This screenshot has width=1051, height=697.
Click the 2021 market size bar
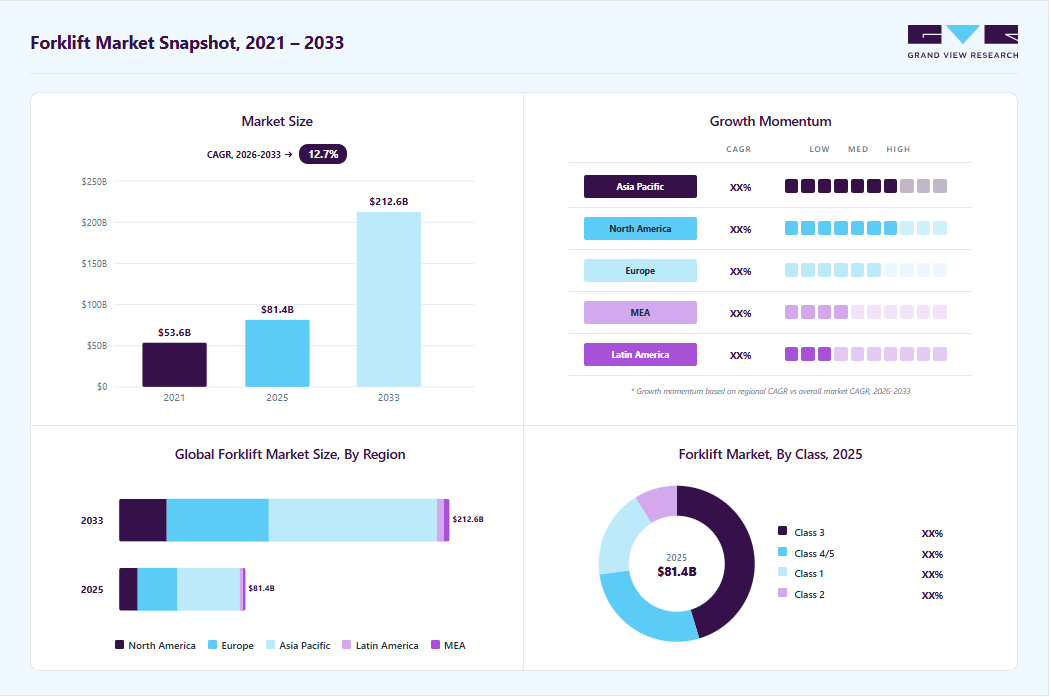pos(174,365)
